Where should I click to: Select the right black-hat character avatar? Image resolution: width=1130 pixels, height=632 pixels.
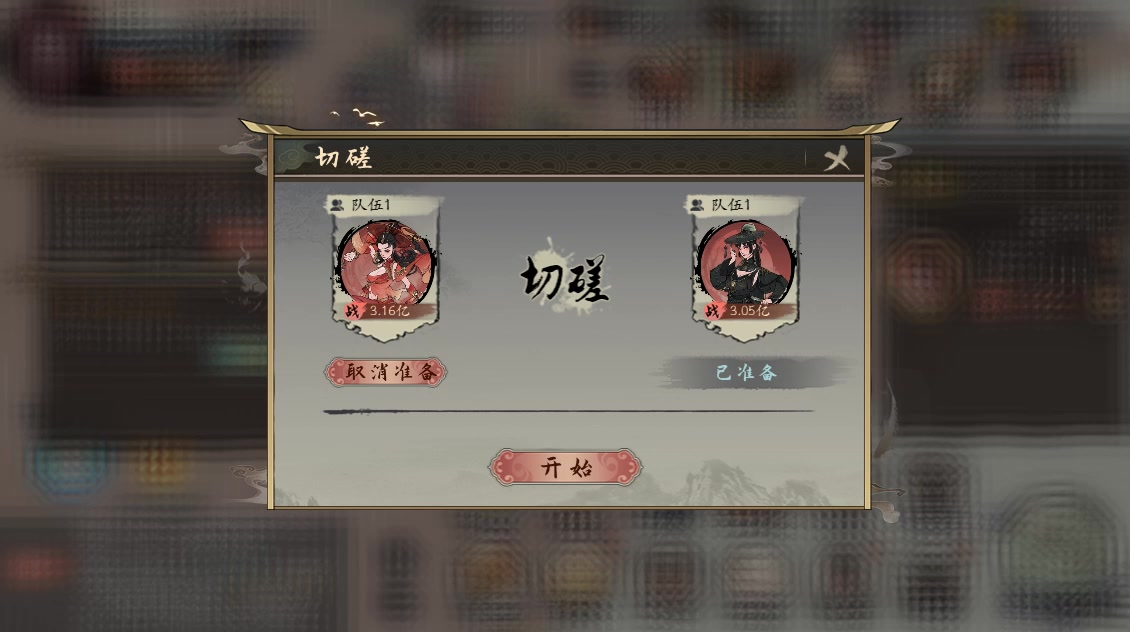pos(747,263)
